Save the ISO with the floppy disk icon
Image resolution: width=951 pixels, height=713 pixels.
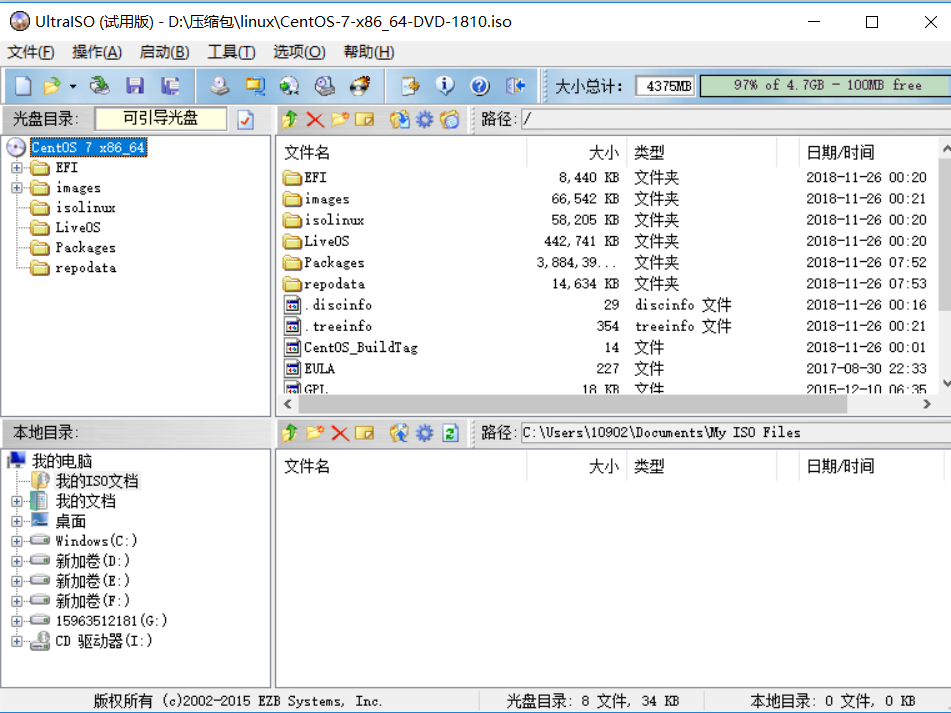135,85
